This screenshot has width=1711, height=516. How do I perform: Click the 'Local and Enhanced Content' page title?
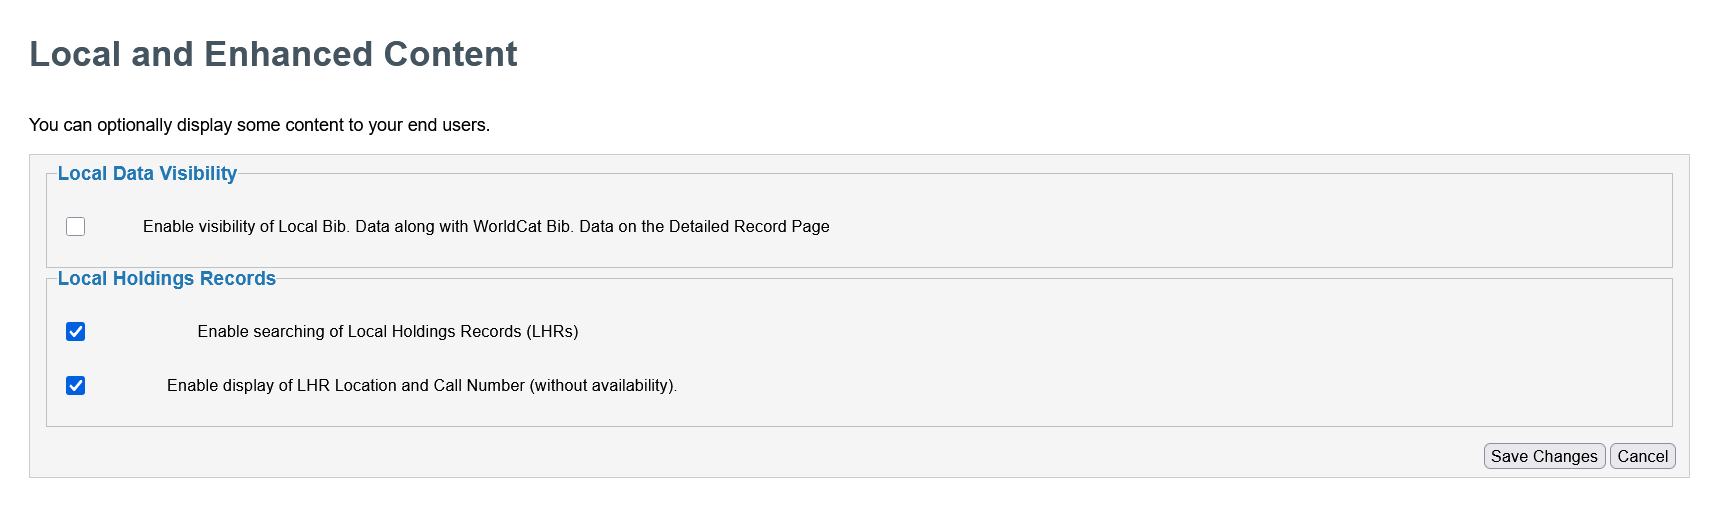273,54
